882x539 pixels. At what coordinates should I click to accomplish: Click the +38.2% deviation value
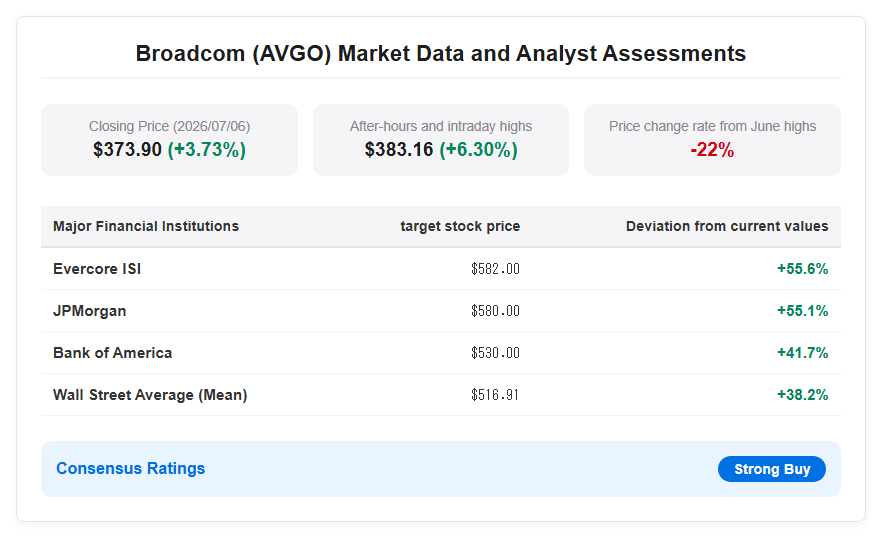tap(802, 395)
